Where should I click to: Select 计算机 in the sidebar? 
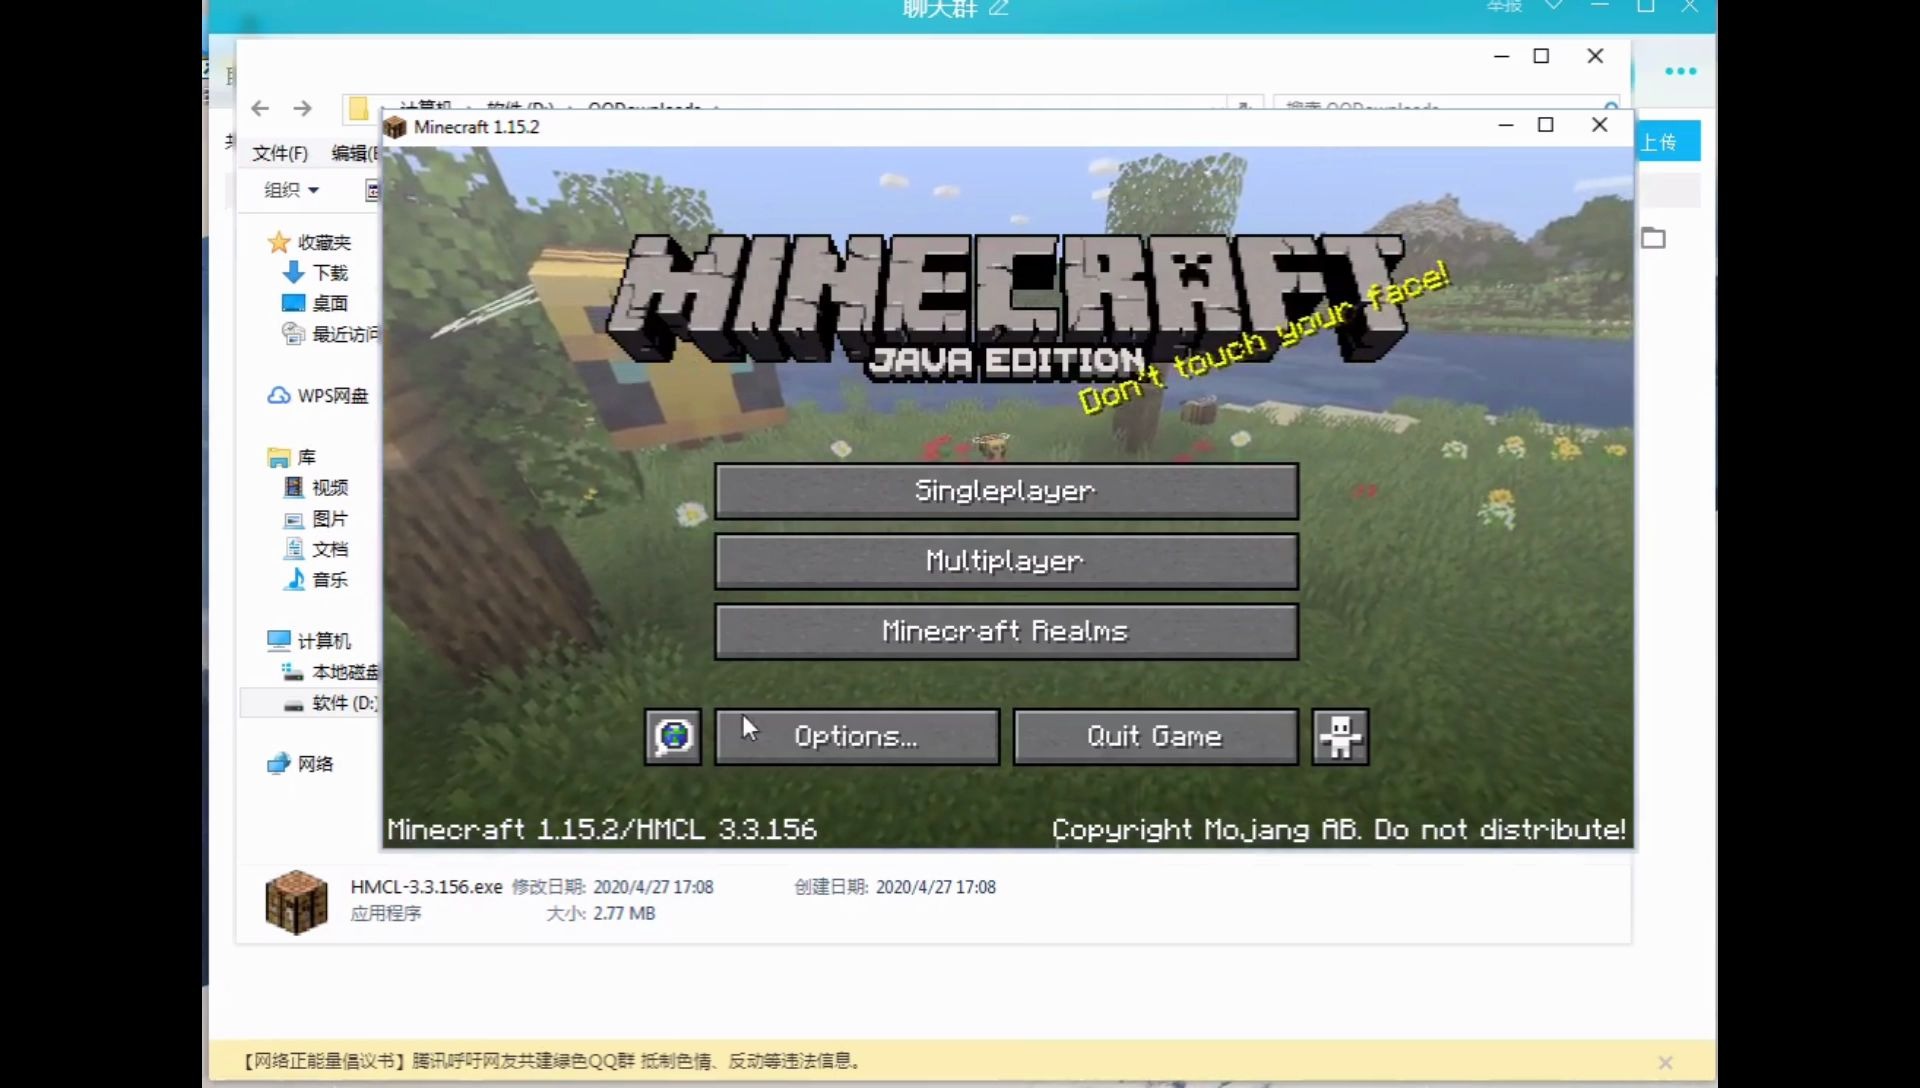(x=324, y=641)
